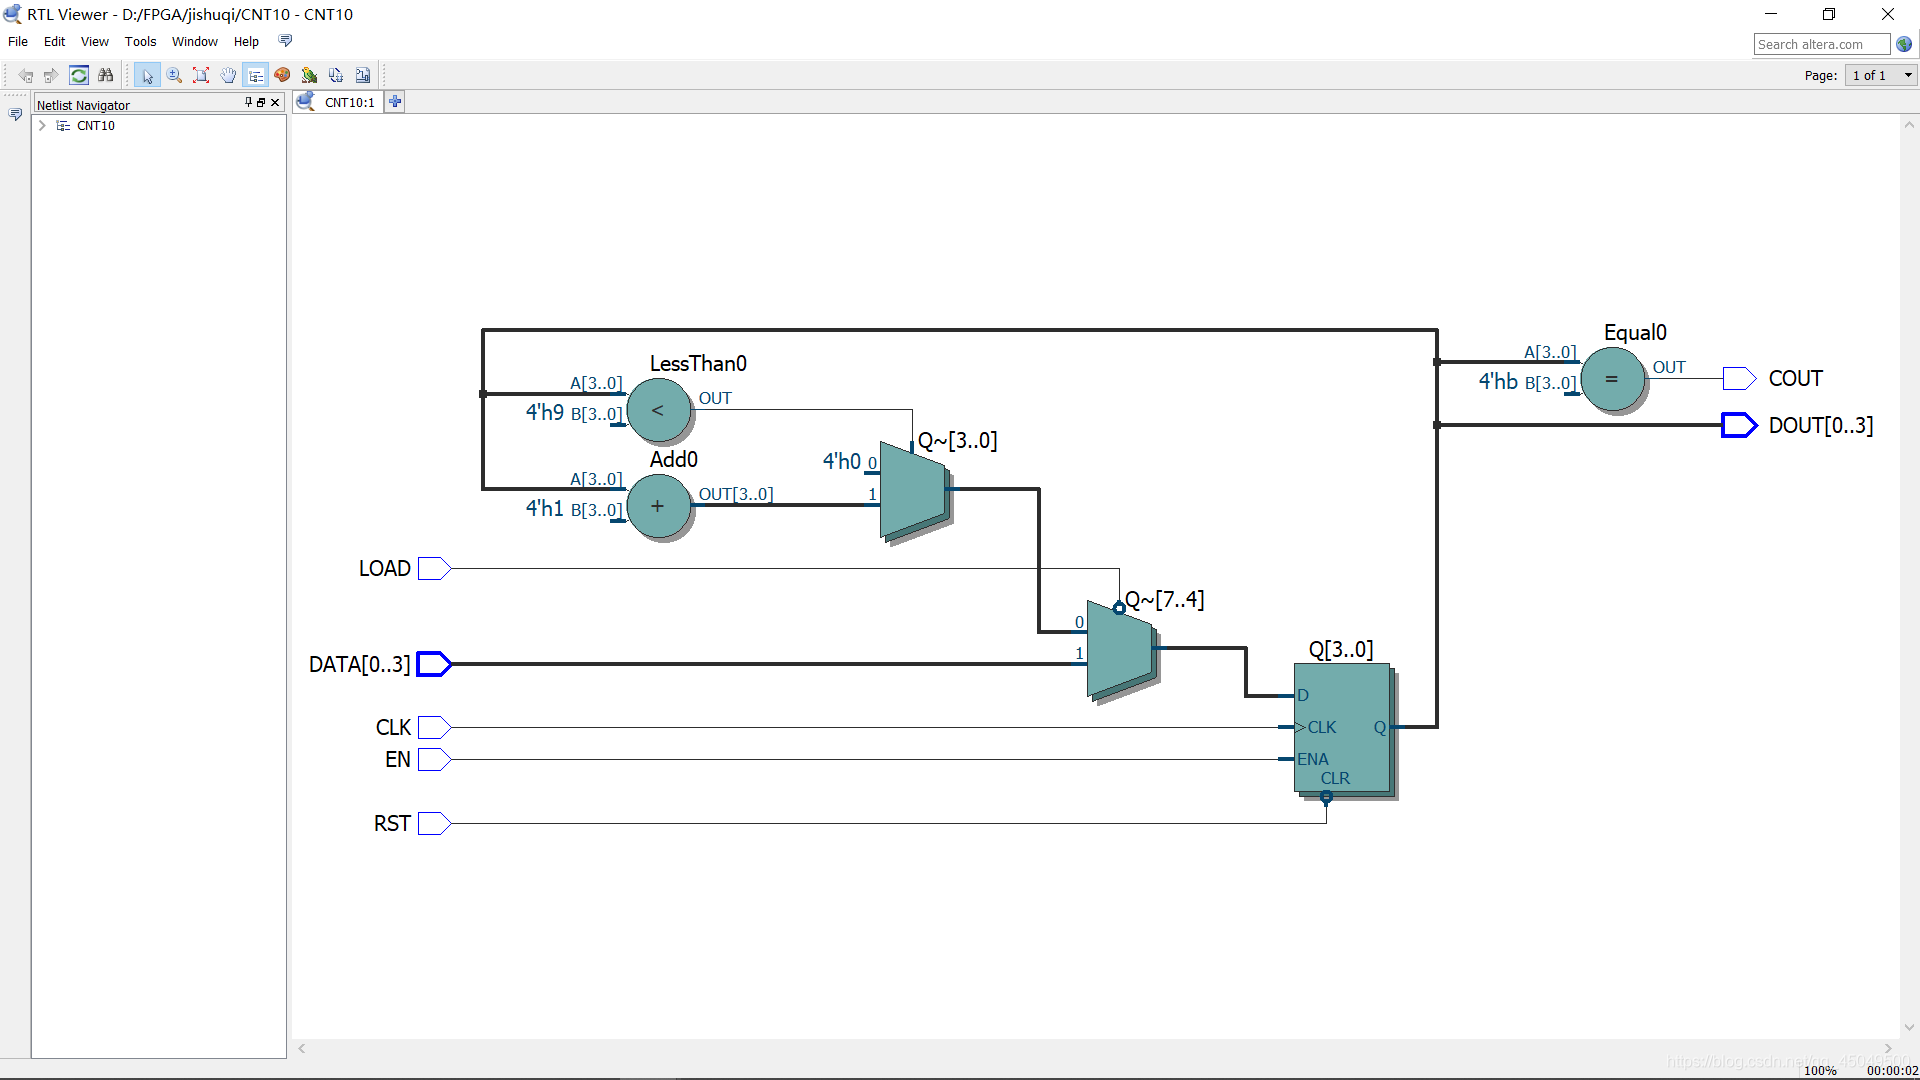Select the DATA[0..3] input pin
This screenshot has width=1920, height=1080.
point(435,664)
